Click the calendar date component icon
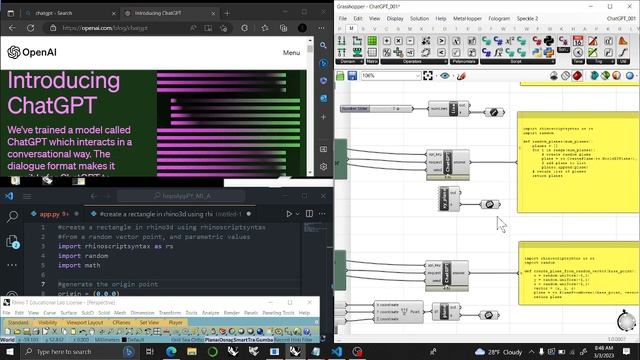The image size is (640, 360). 578,41
